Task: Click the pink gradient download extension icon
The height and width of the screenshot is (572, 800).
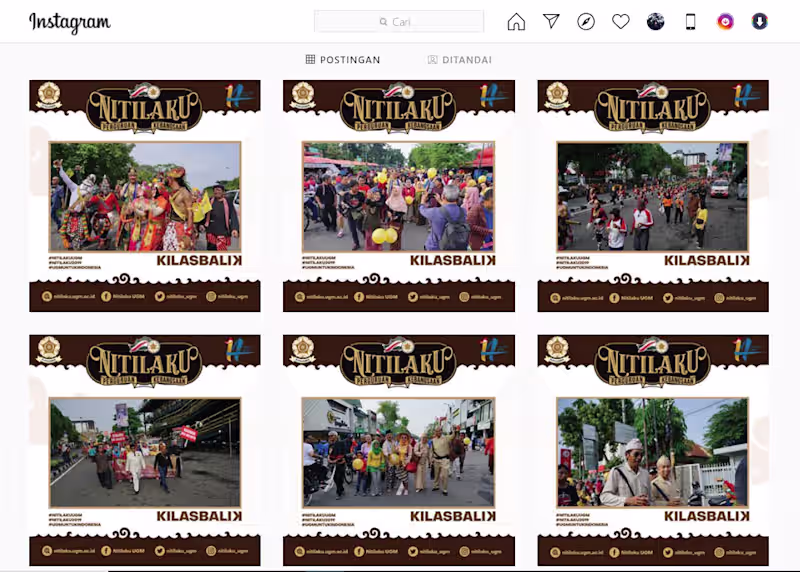Action: (725, 22)
